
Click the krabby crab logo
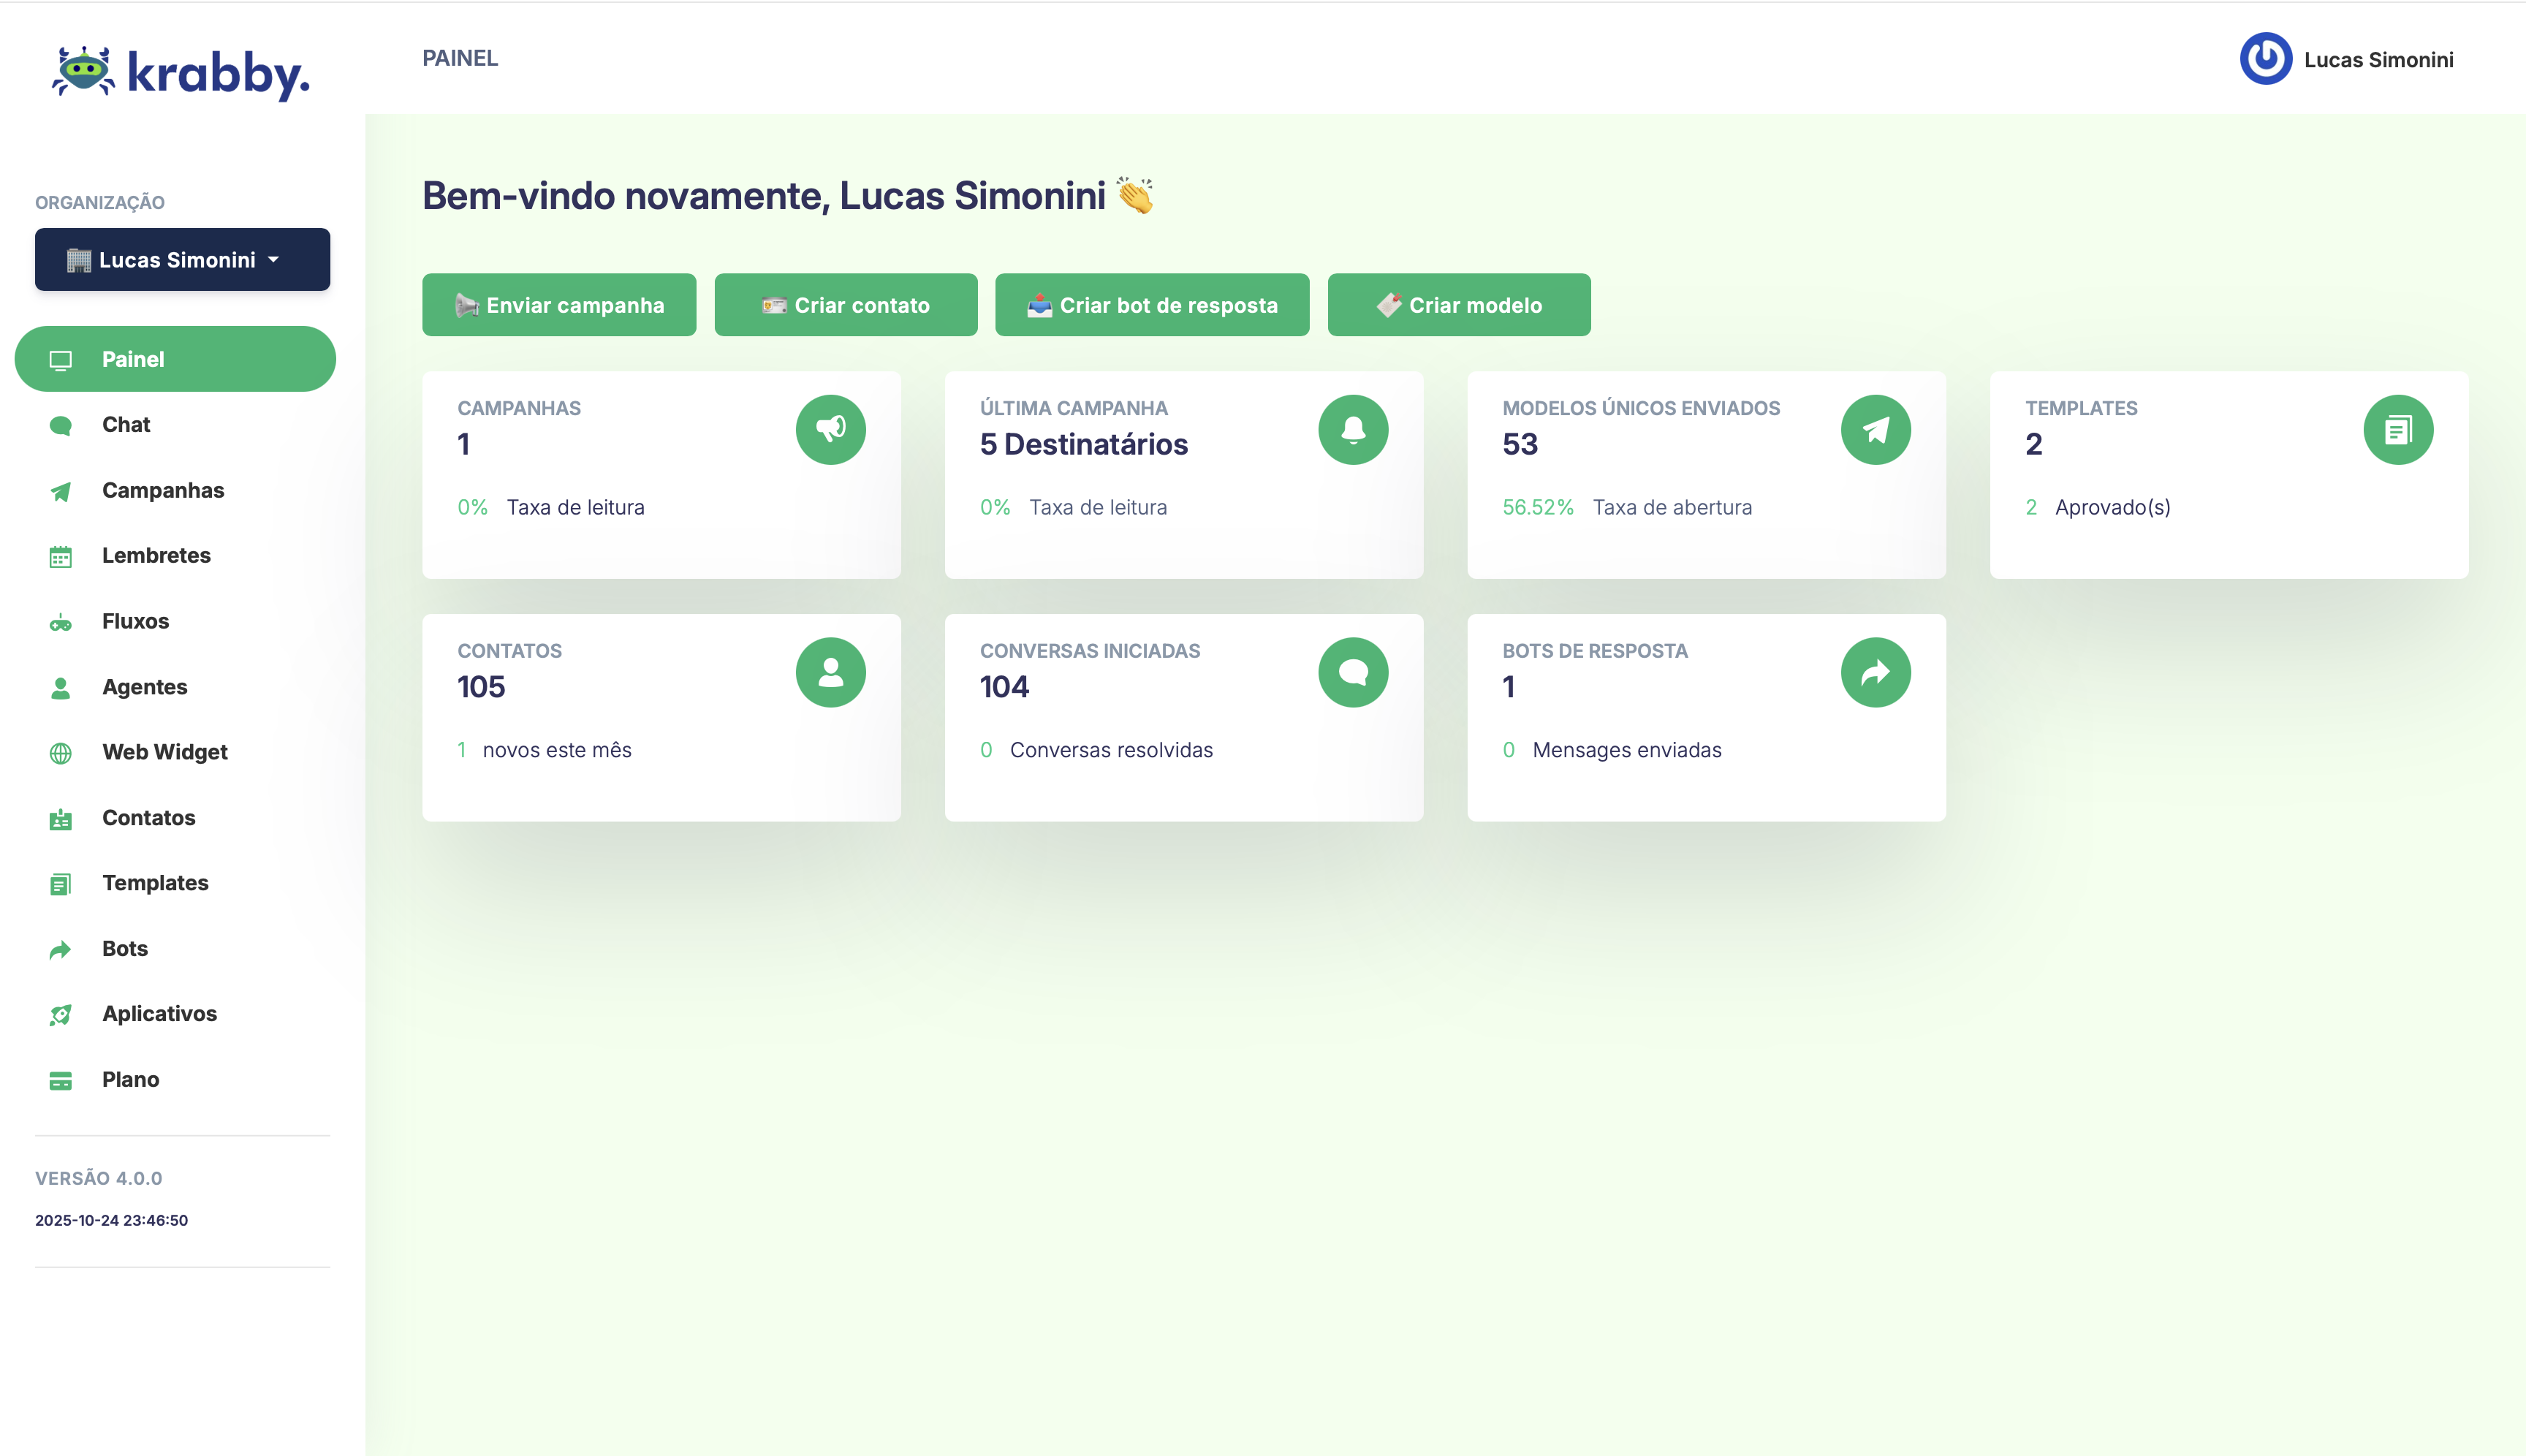click(x=84, y=72)
